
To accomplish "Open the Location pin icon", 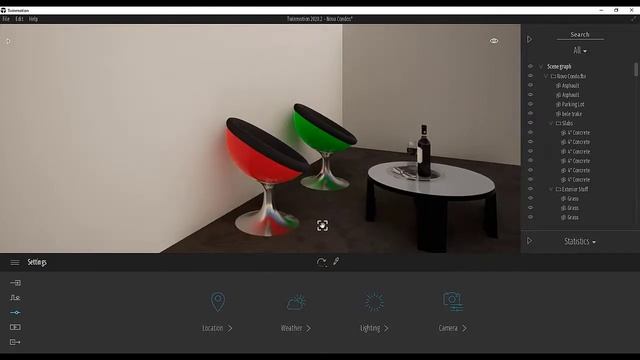I will coord(218,302).
